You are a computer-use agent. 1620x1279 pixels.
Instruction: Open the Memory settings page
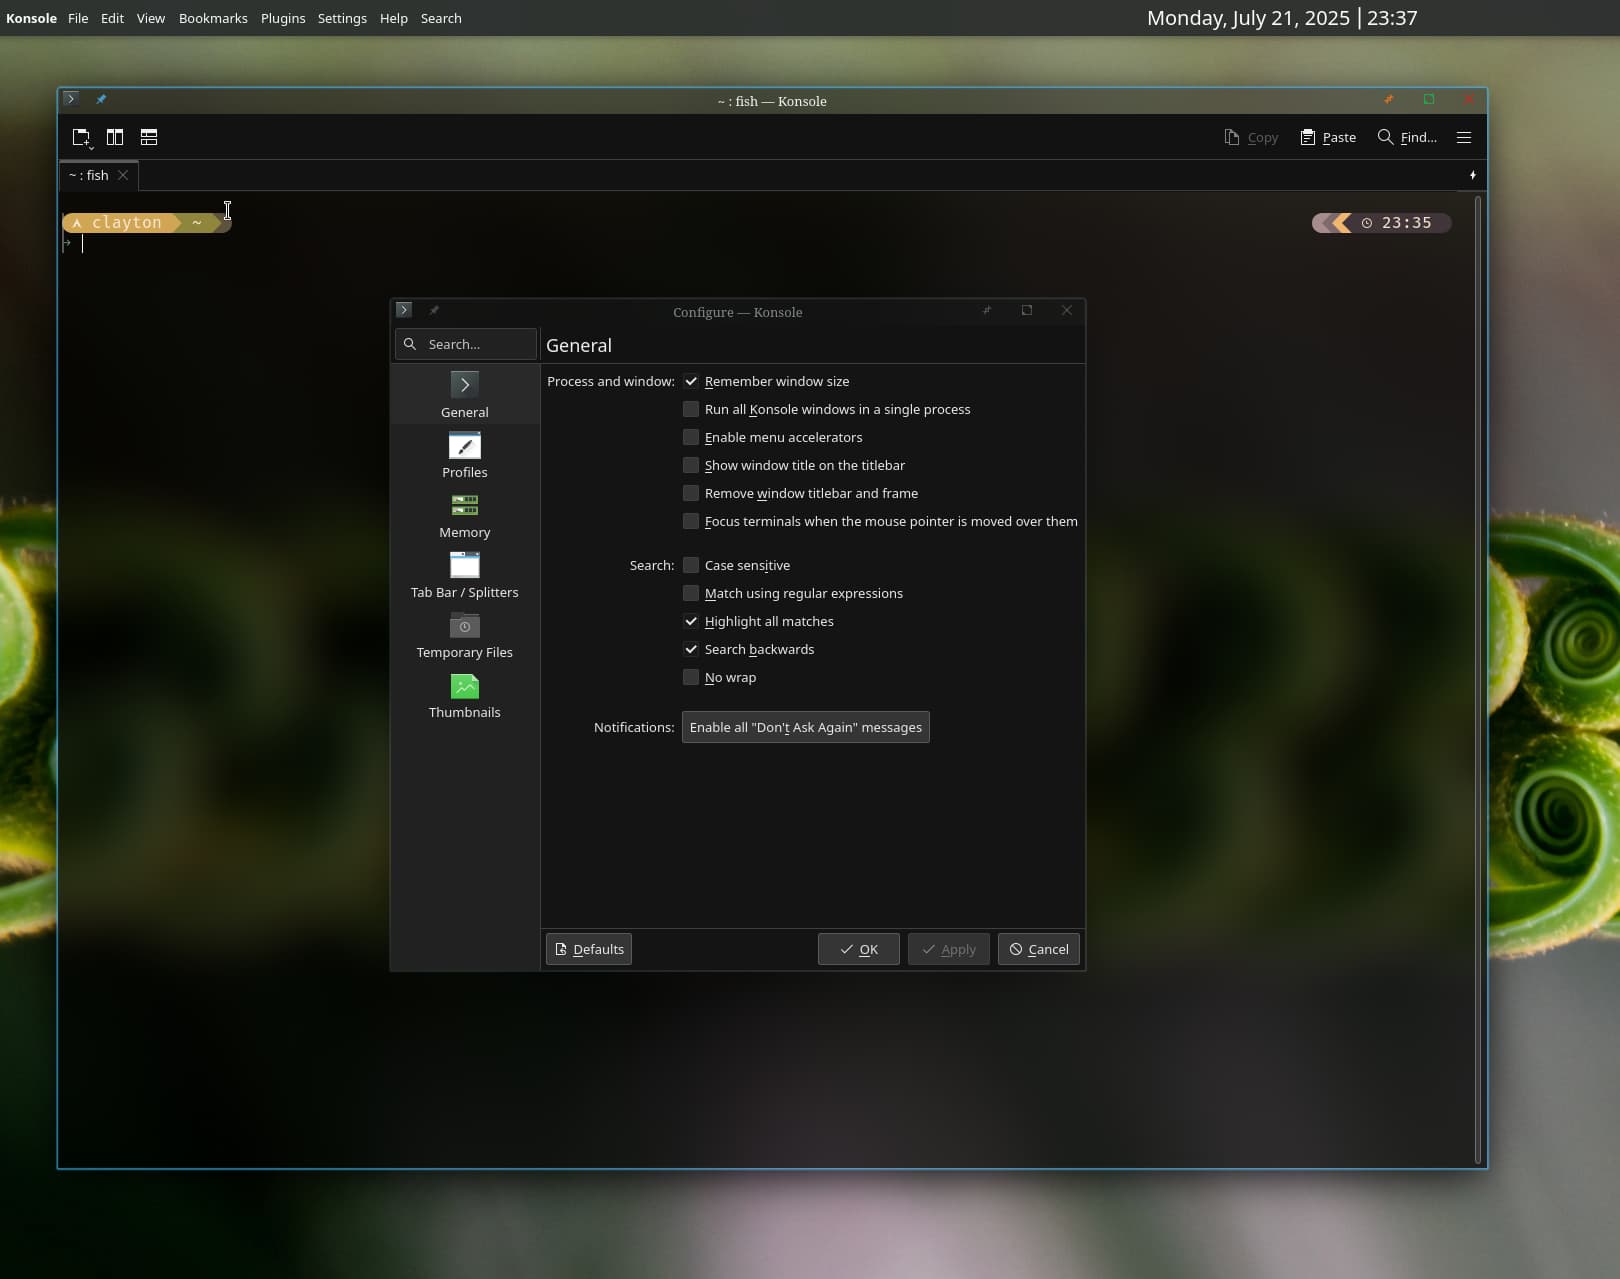(464, 515)
